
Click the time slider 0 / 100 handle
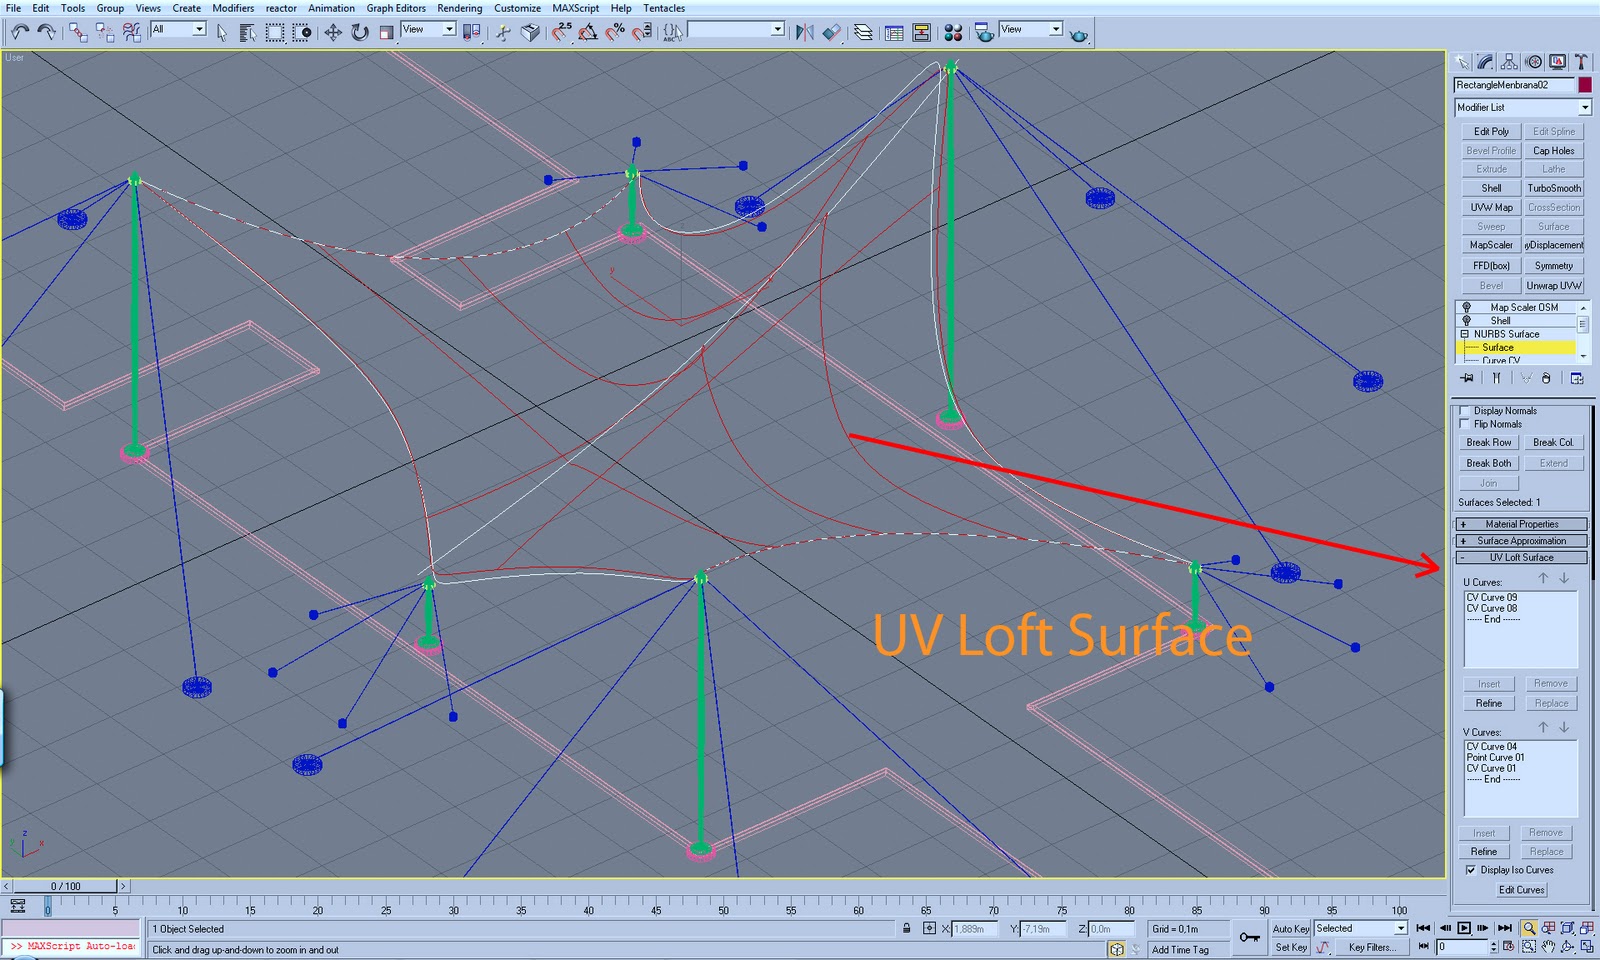click(66, 886)
